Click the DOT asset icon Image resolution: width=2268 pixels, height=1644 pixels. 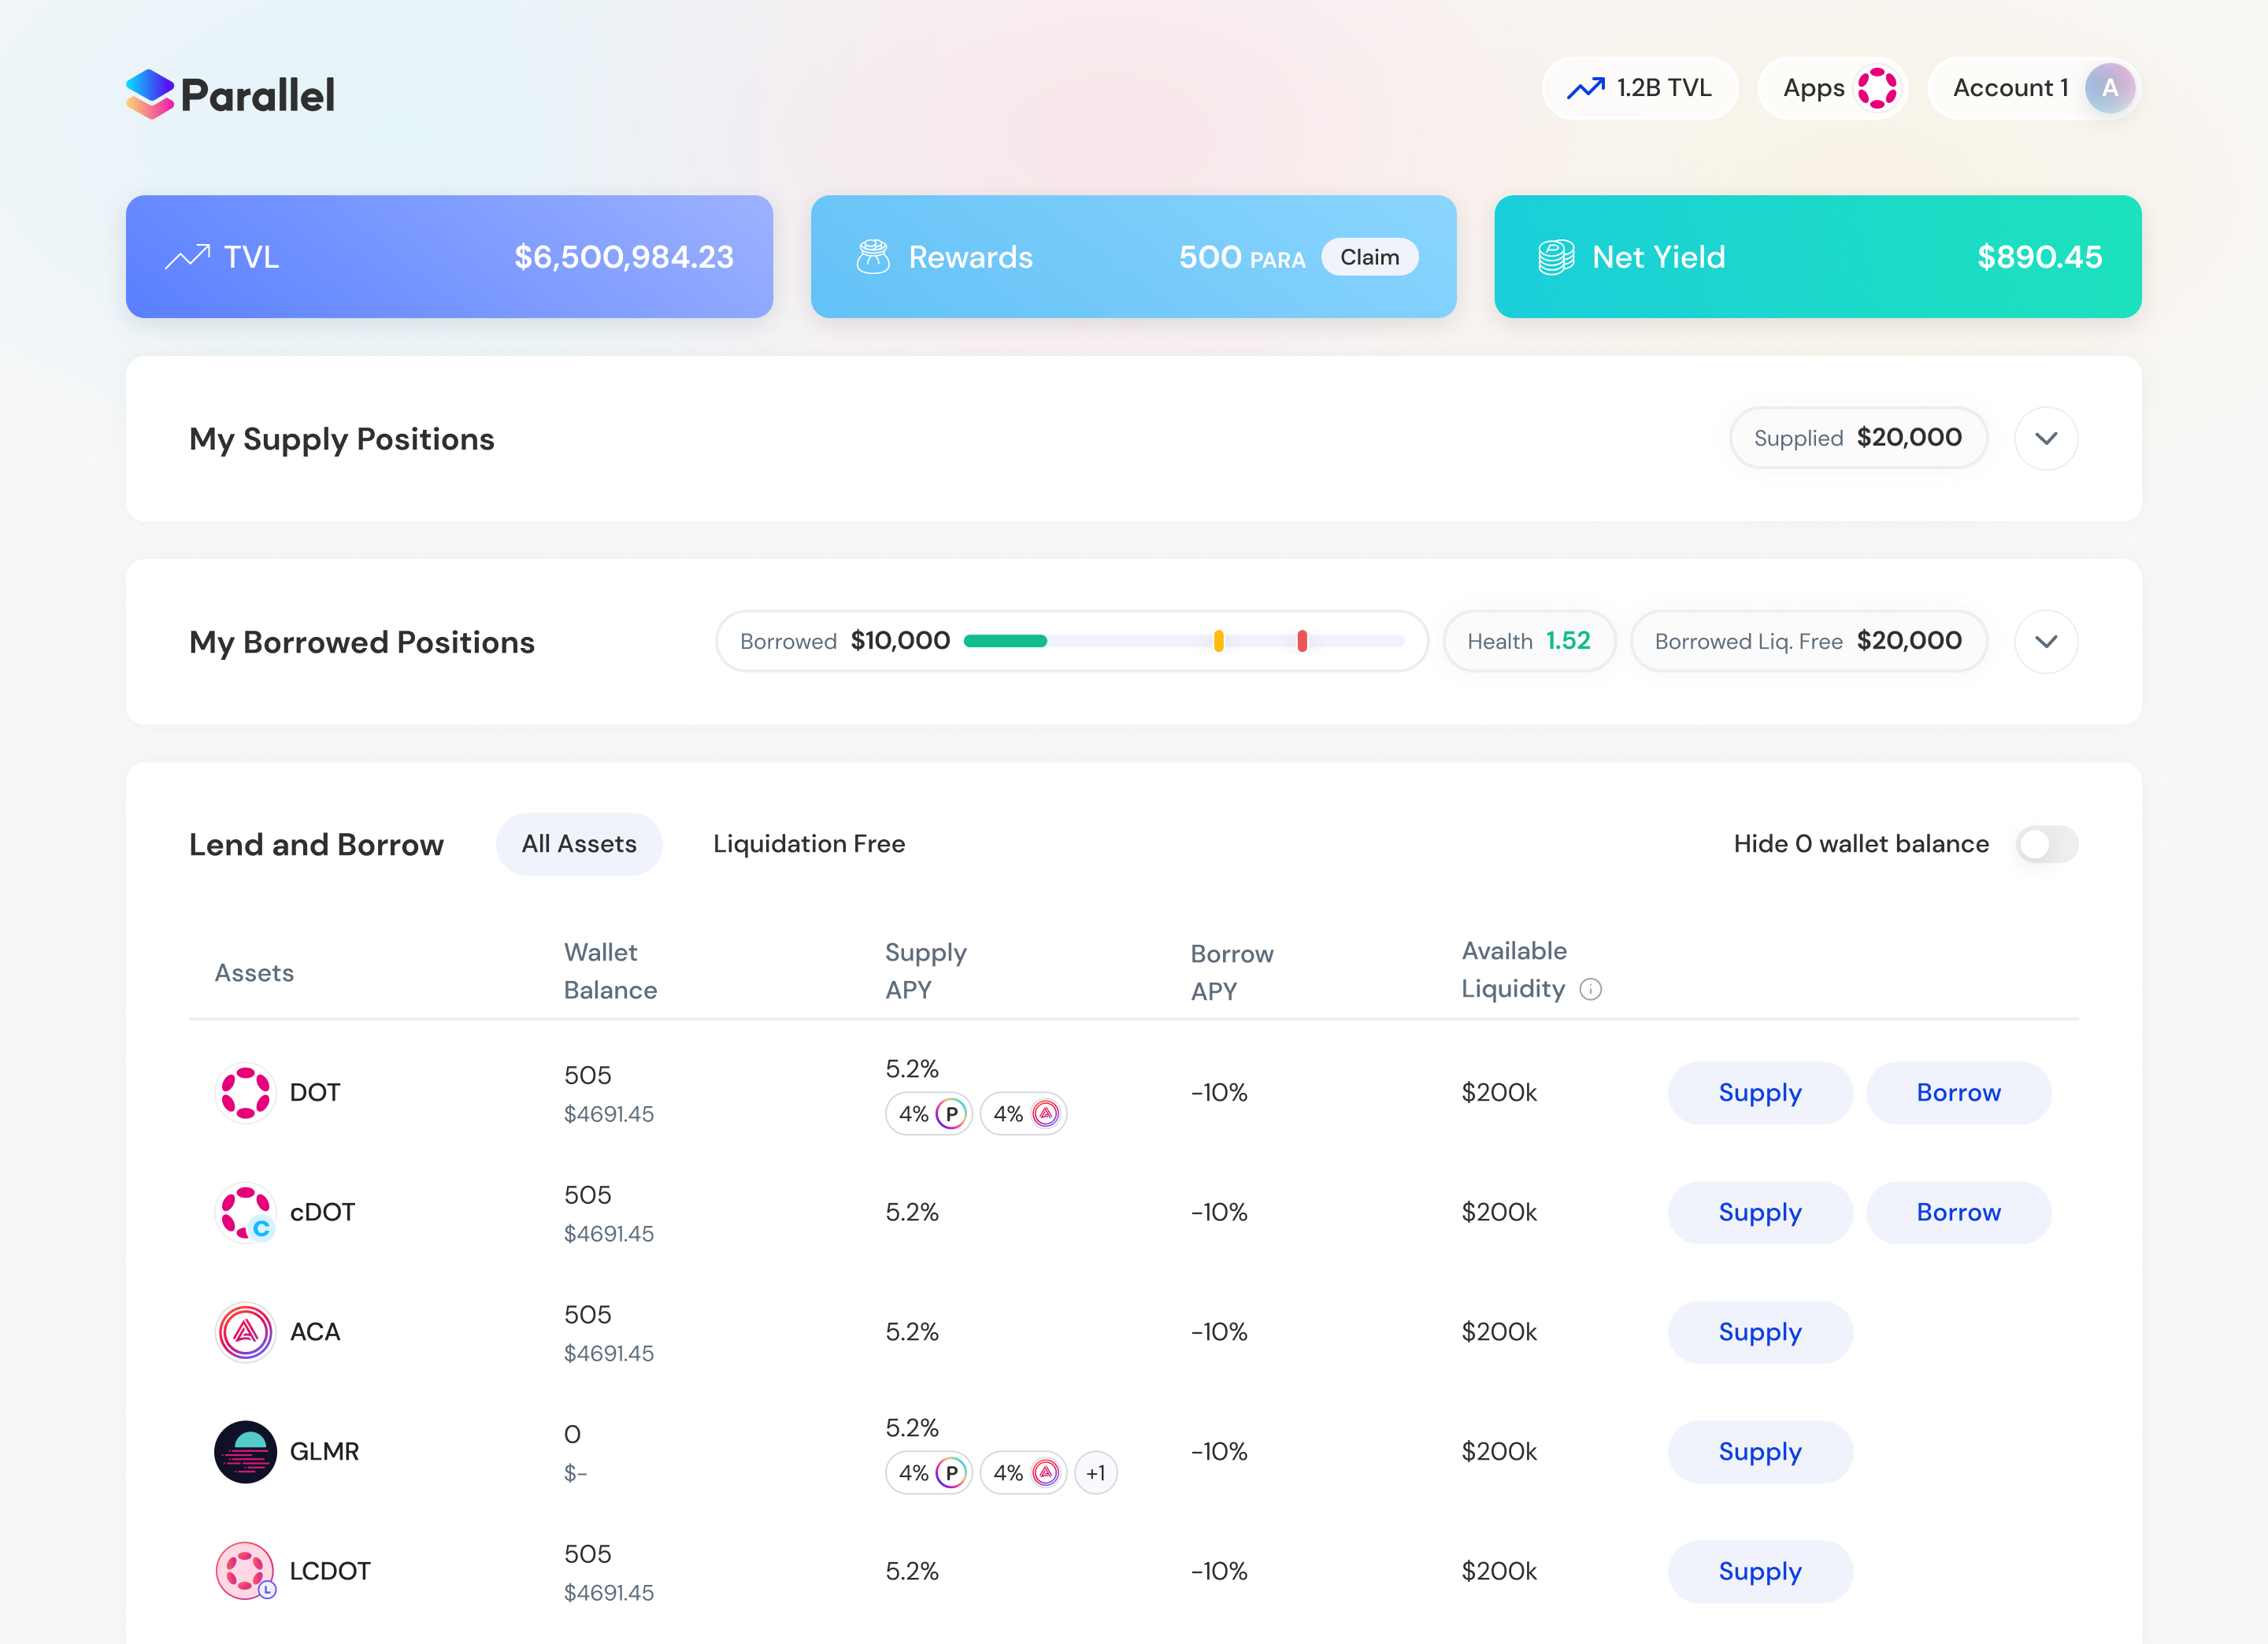tap(245, 1092)
